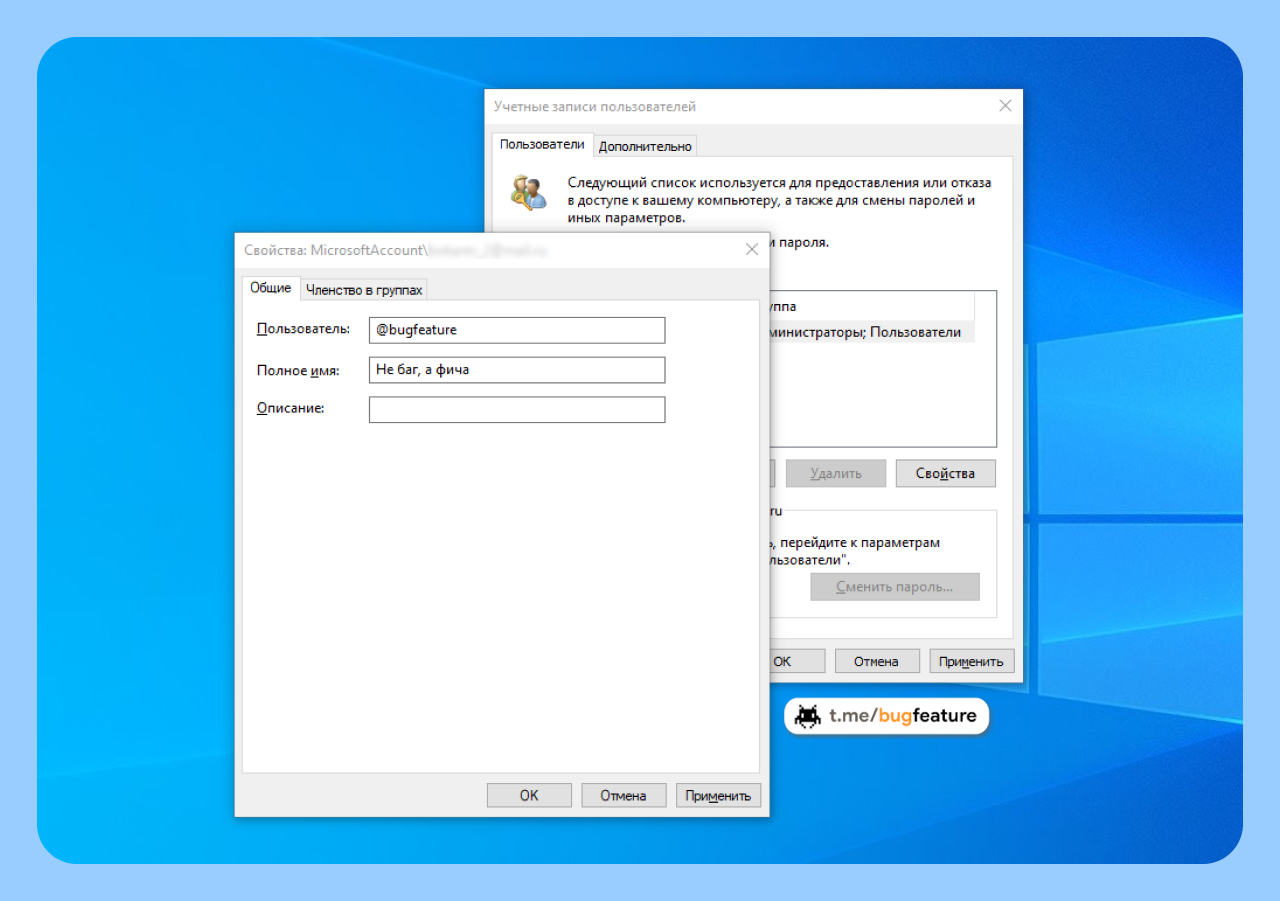The image size is (1280, 901).
Task: Click "Отмена" in the user accounts window
Action: pyautogui.click(x=875, y=661)
